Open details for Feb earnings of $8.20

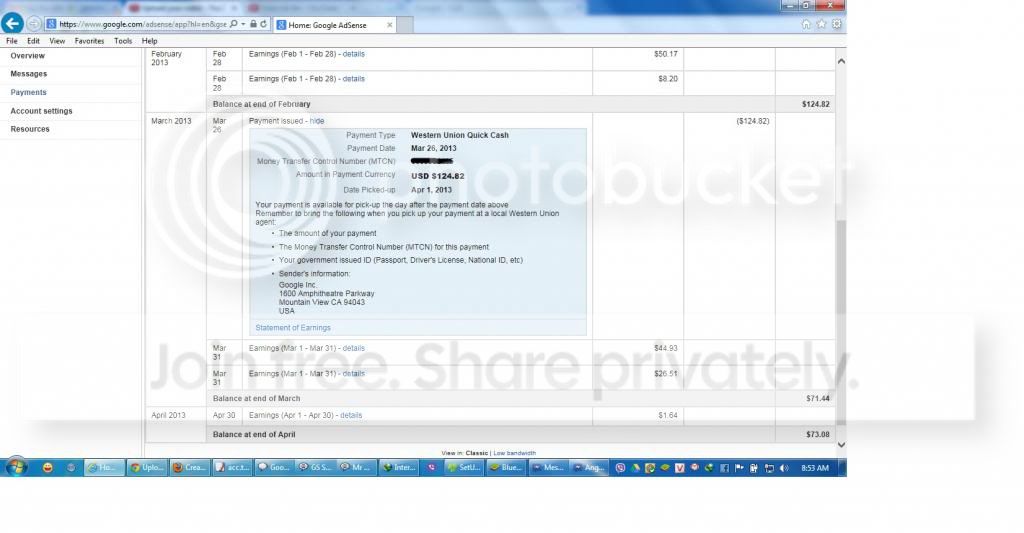click(353, 78)
